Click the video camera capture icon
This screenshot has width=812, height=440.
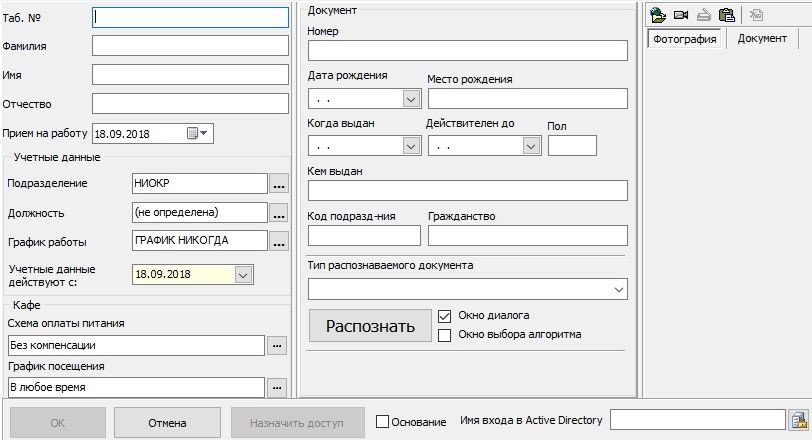(x=681, y=15)
